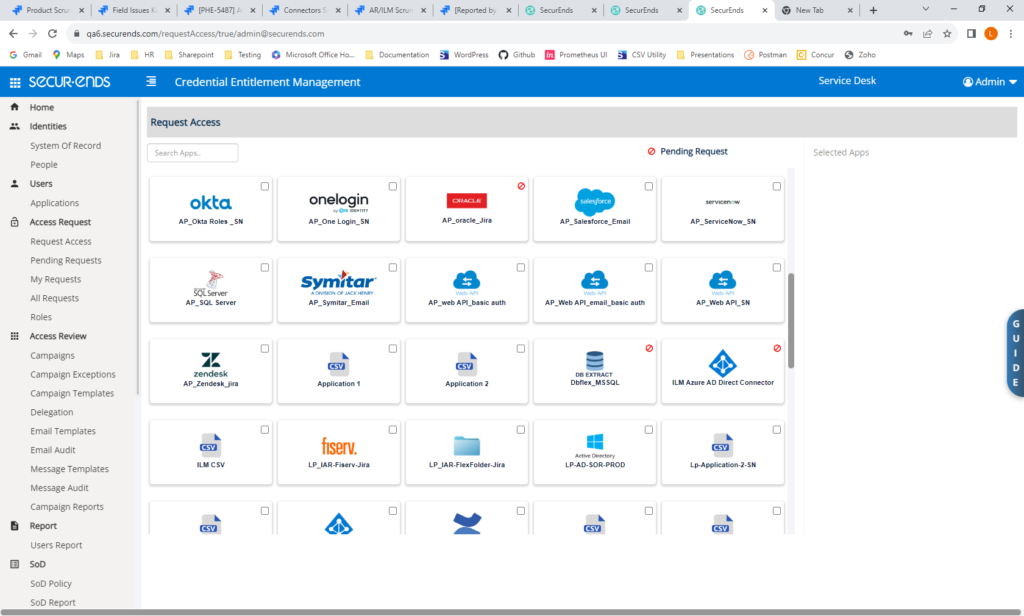Check the AP_Okta Roles _SN checkbox
Image resolution: width=1024 pixels, height=616 pixels.
click(264, 186)
